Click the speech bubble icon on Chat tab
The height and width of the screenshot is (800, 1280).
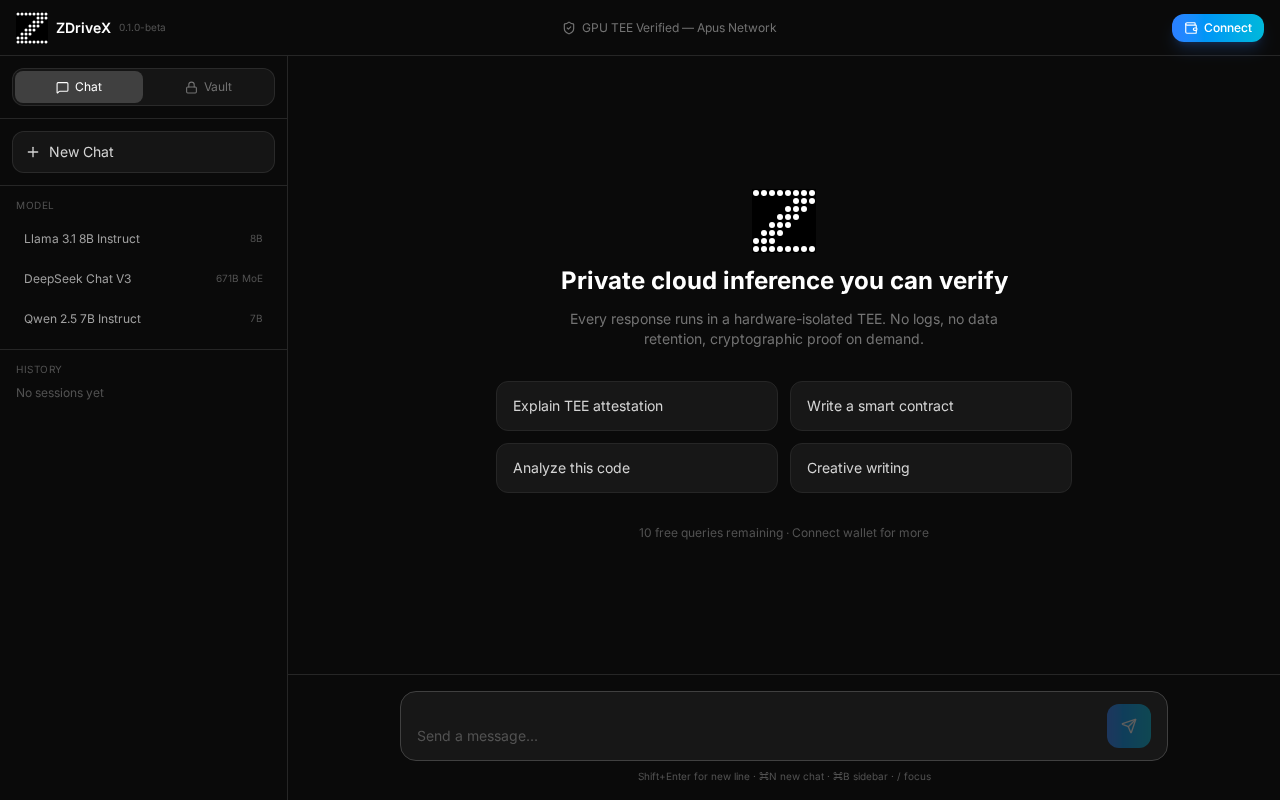62,87
